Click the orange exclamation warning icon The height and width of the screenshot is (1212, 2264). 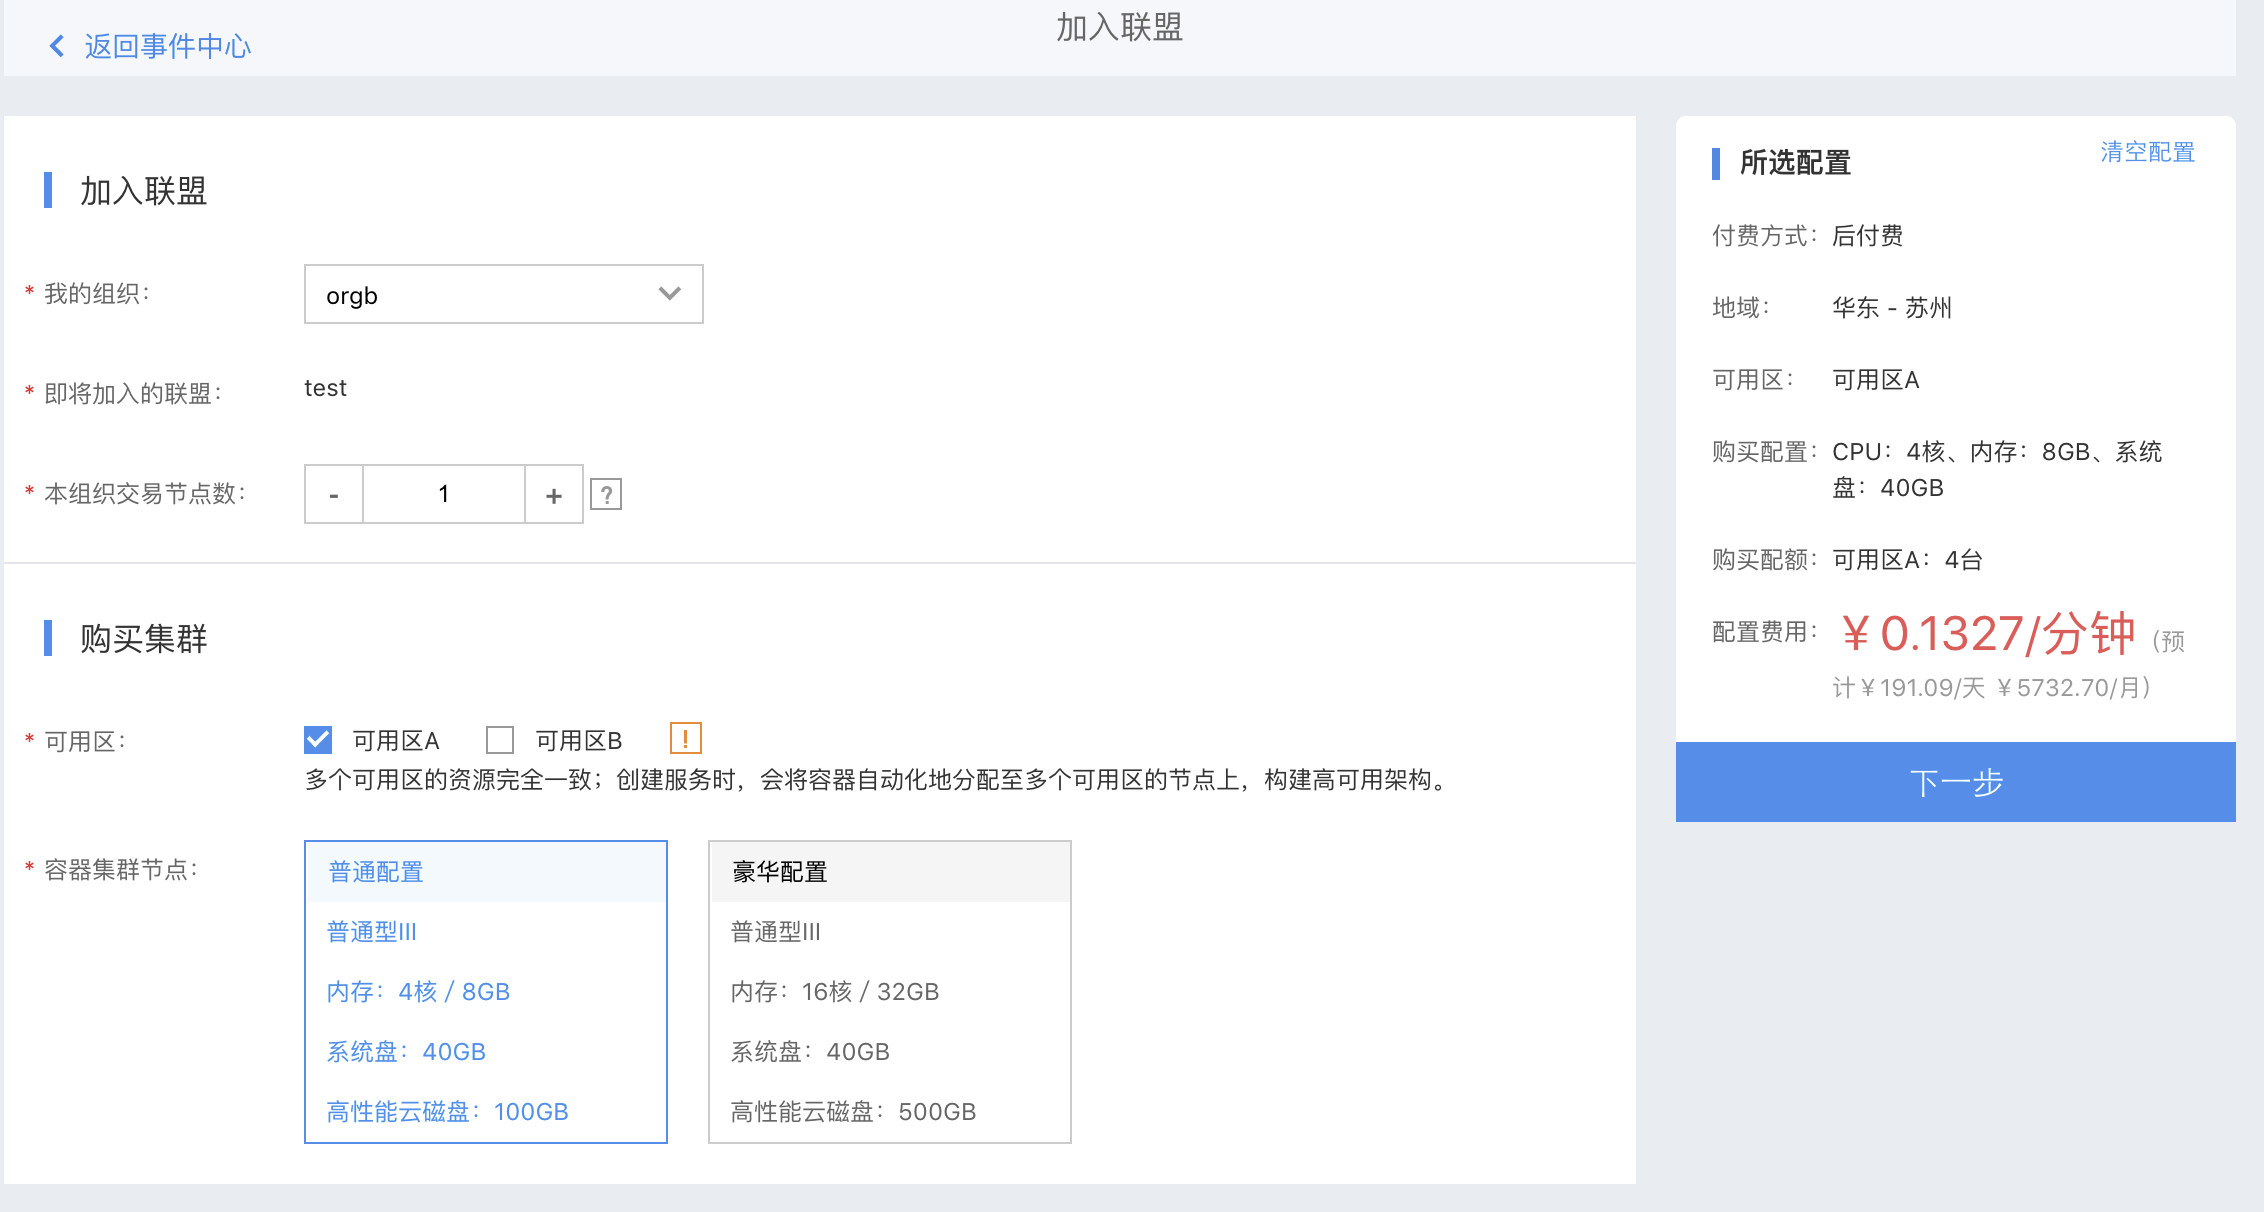(x=685, y=739)
